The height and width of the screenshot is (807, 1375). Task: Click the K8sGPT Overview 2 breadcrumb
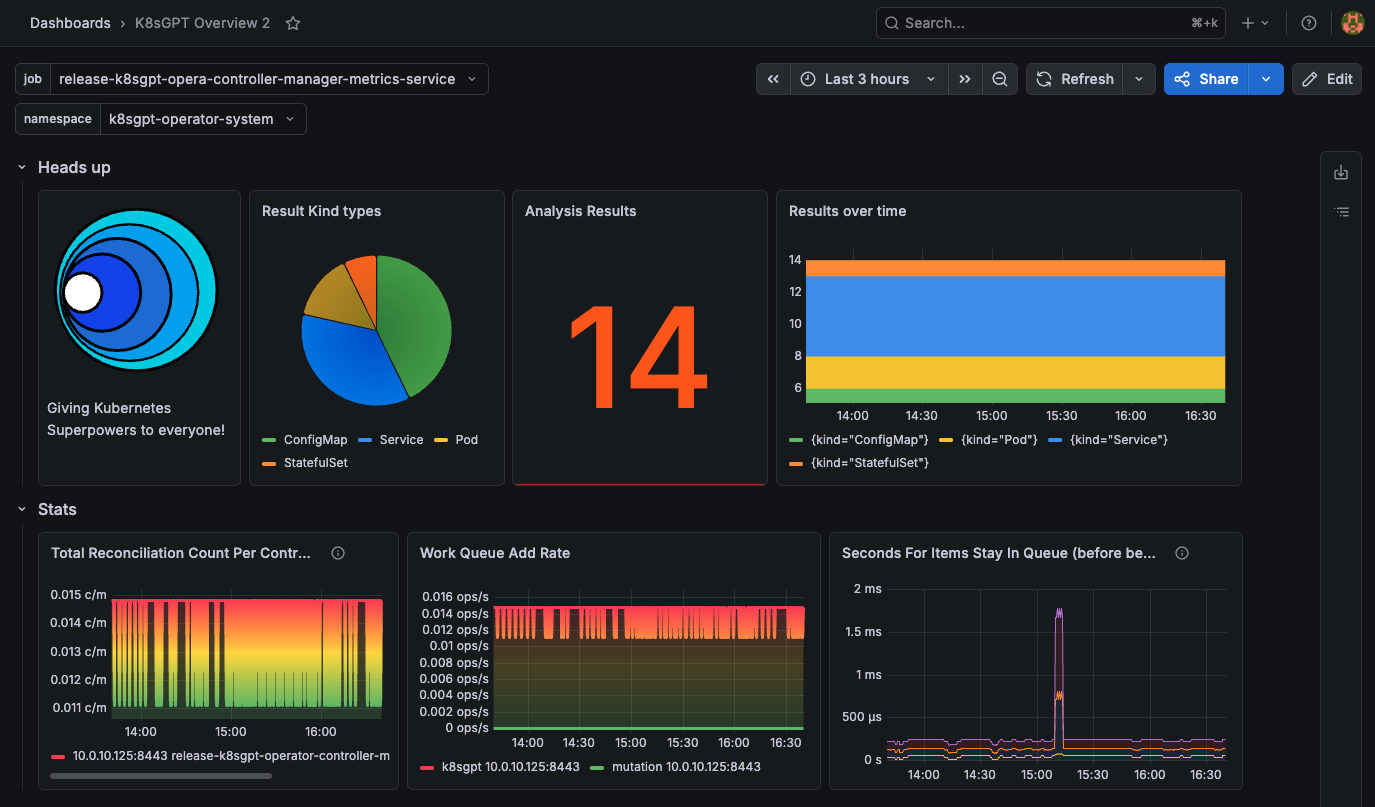pyautogui.click(x=202, y=23)
